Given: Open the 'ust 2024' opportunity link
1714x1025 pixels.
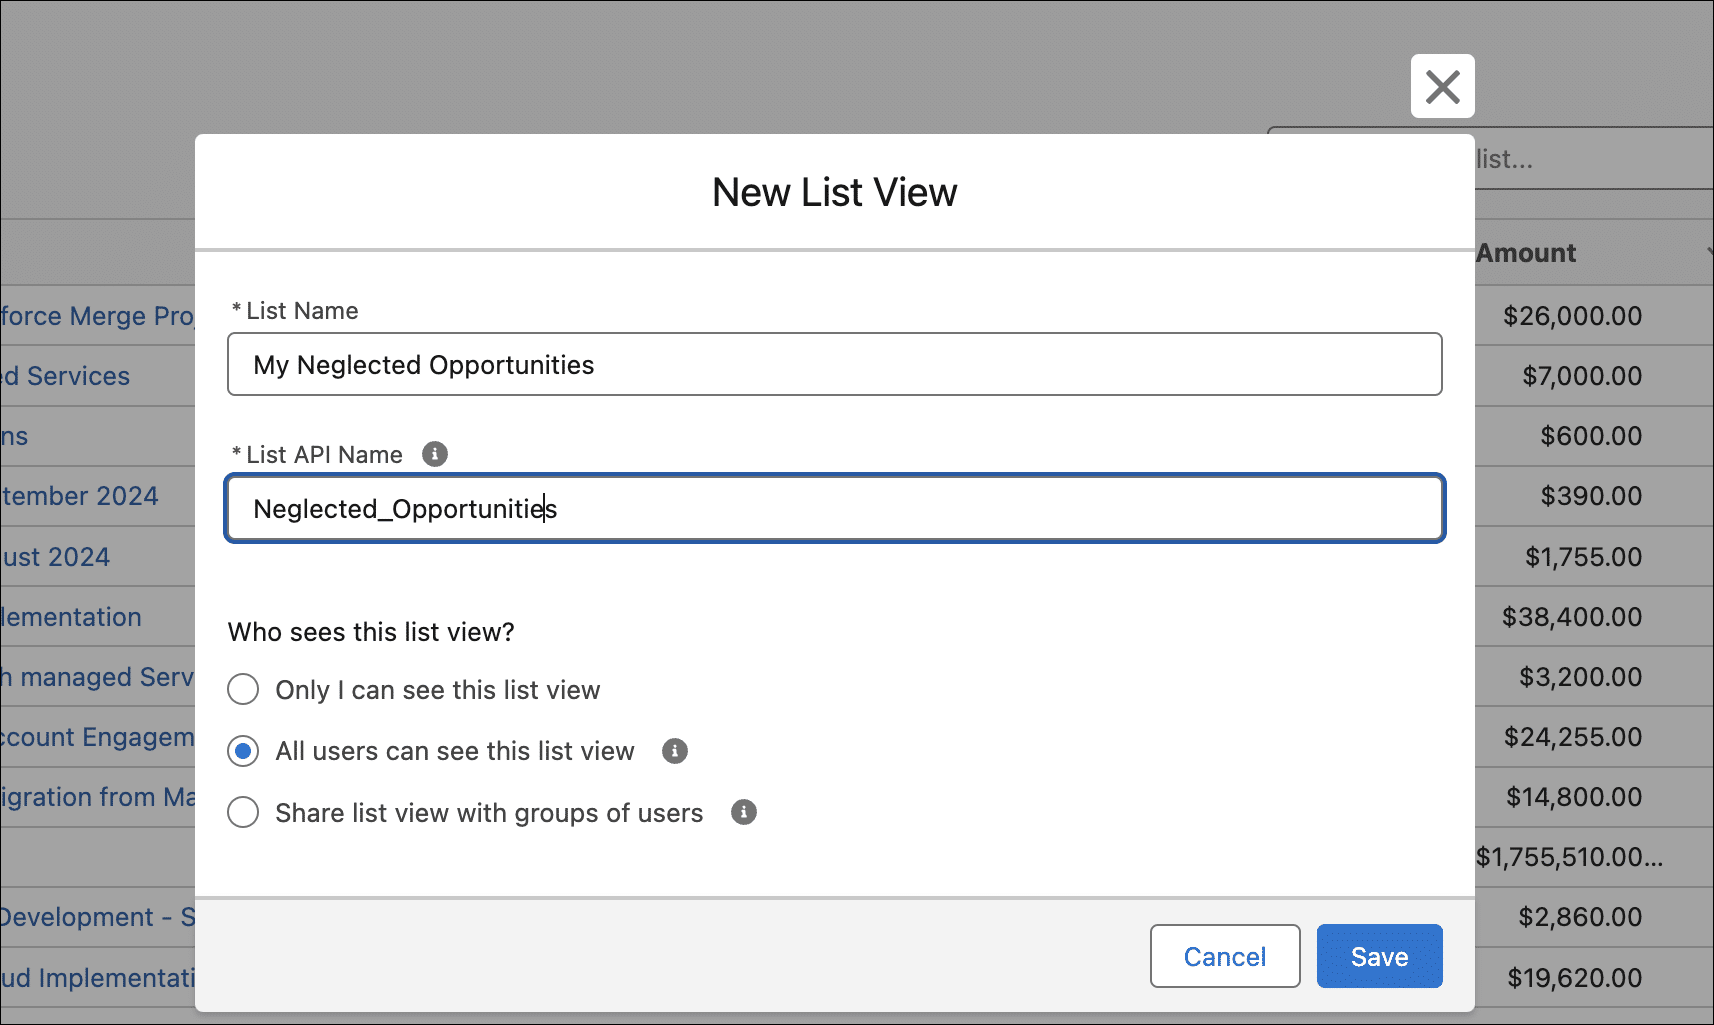Looking at the screenshot, I should (56, 557).
